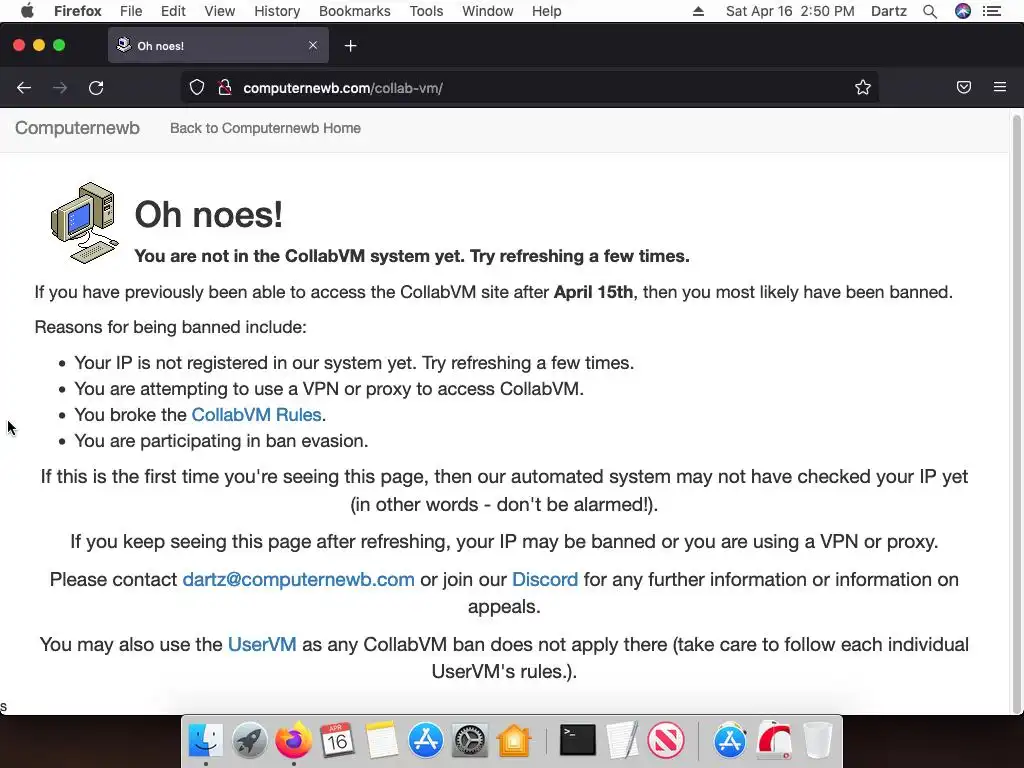The height and width of the screenshot is (768, 1024).
Task: Open Notification Center list icon
Action: (x=992, y=11)
